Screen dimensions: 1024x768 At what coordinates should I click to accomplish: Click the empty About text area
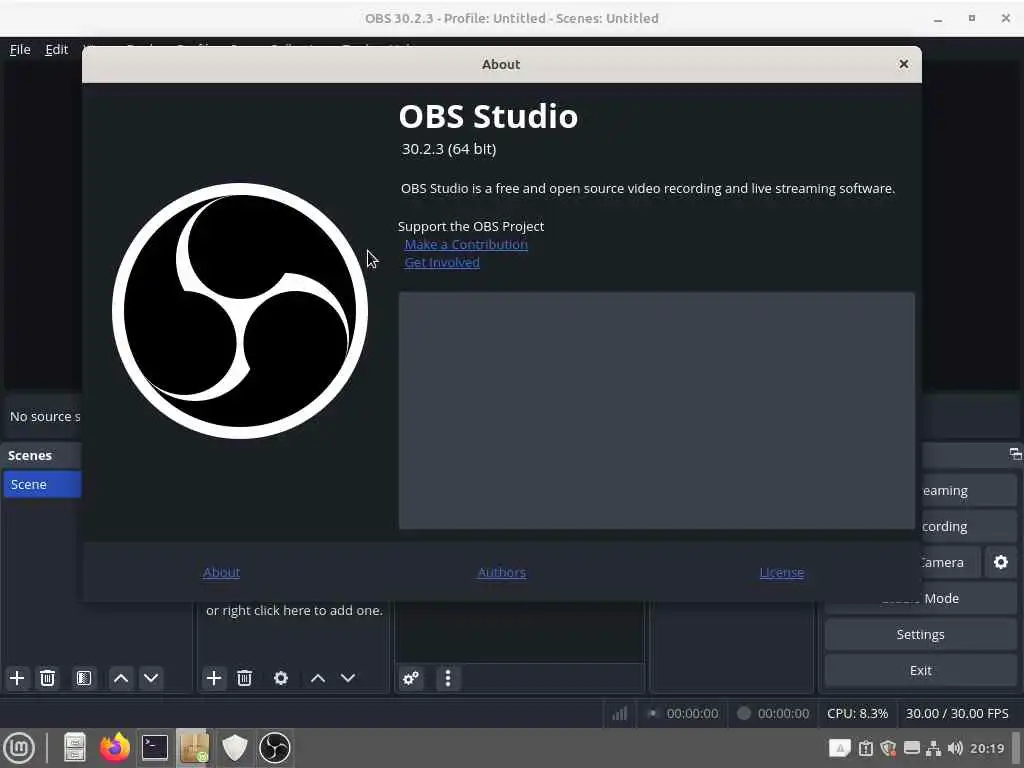tap(656, 410)
